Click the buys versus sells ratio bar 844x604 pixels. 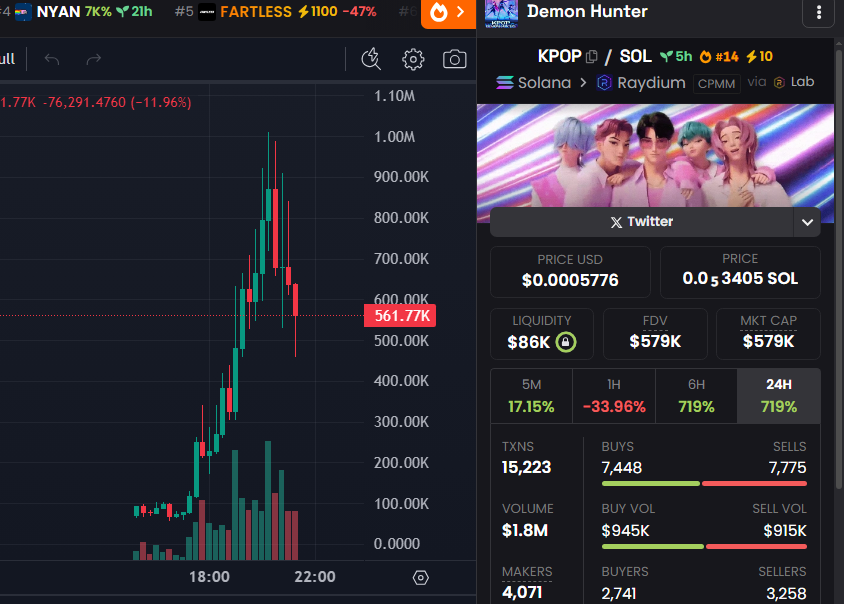click(x=704, y=484)
